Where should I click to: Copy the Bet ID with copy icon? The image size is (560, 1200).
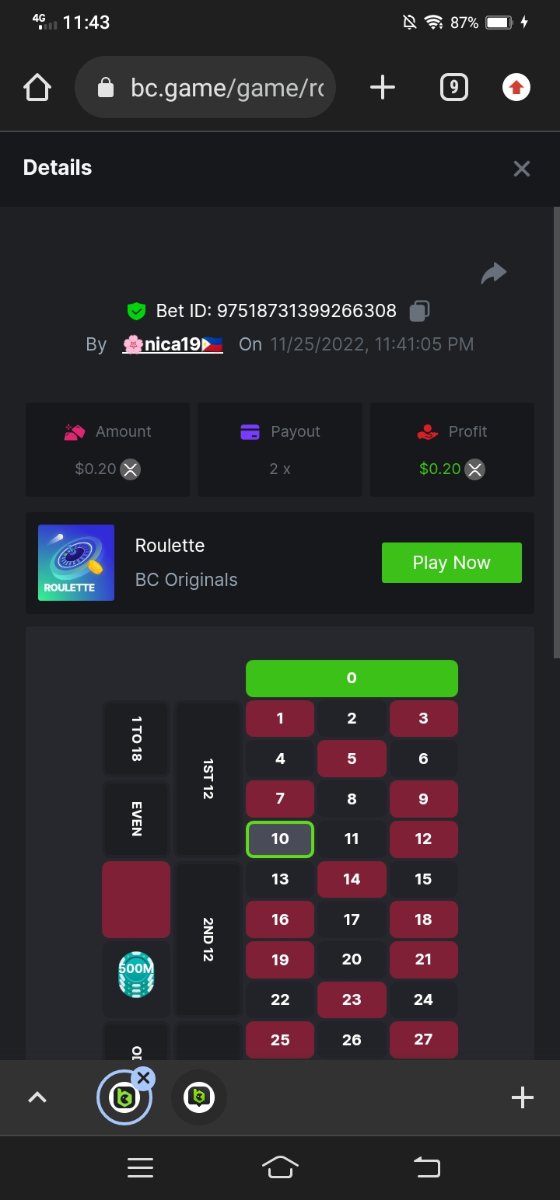tap(421, 311)
